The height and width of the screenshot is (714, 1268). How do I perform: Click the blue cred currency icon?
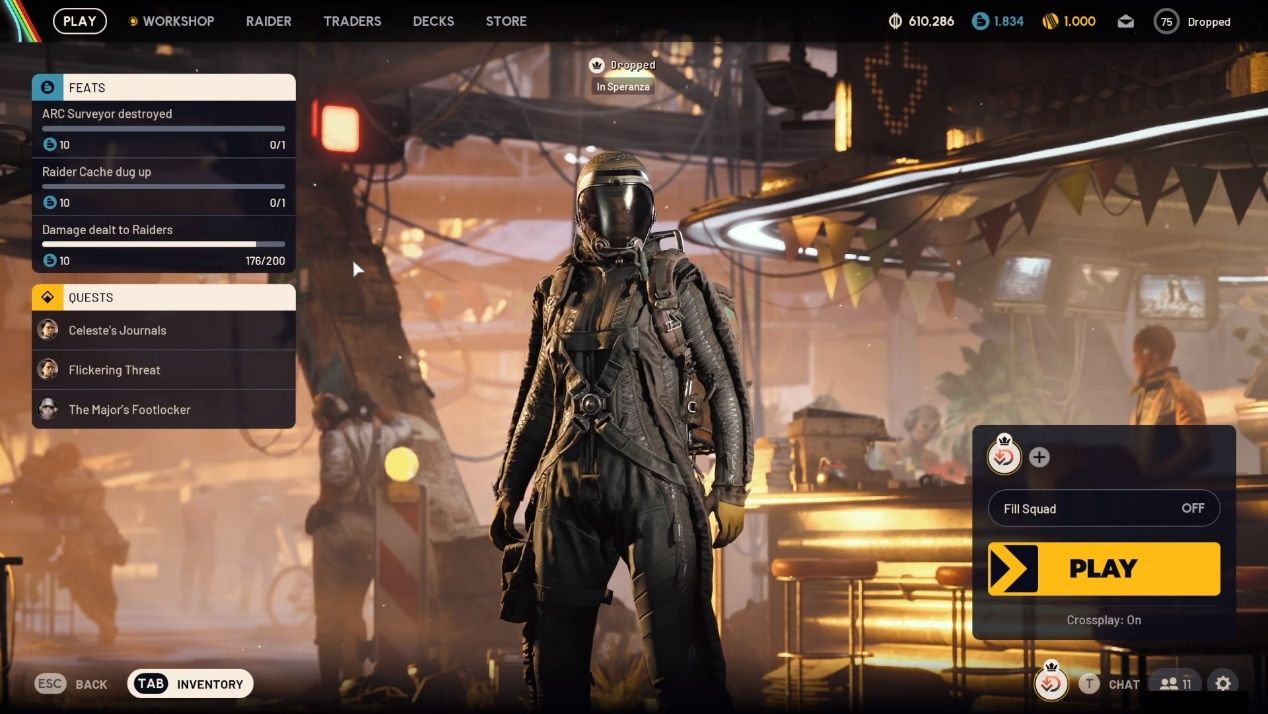coord(981,21)
